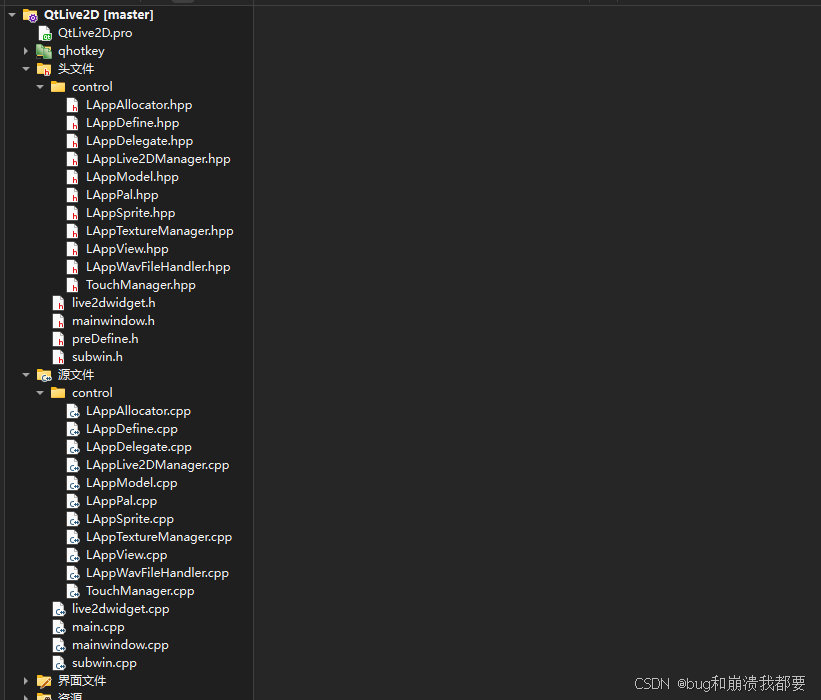
Task: Click the 界面文件 forms folder icon
Action: [x=44, y=681]
